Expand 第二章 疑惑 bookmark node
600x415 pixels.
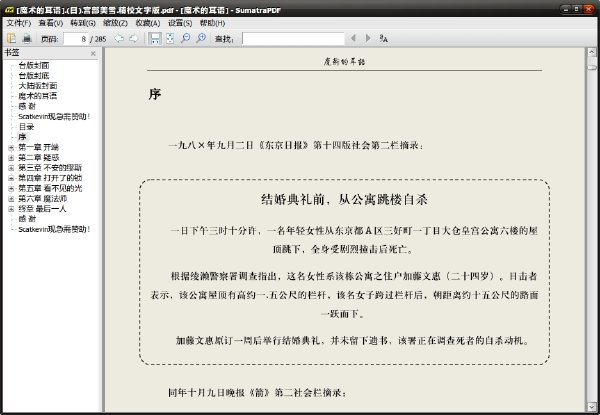[11, 158]
